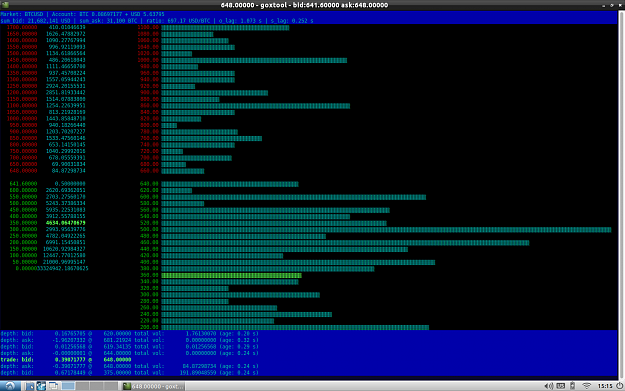Click the power logout icon in the panel
625x391 pixels.
coord(619,386)
